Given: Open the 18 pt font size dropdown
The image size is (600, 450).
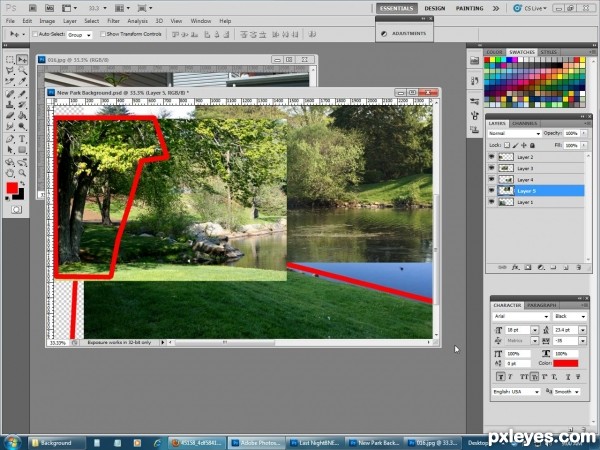Looking at the screenshot, I should 535,330.
